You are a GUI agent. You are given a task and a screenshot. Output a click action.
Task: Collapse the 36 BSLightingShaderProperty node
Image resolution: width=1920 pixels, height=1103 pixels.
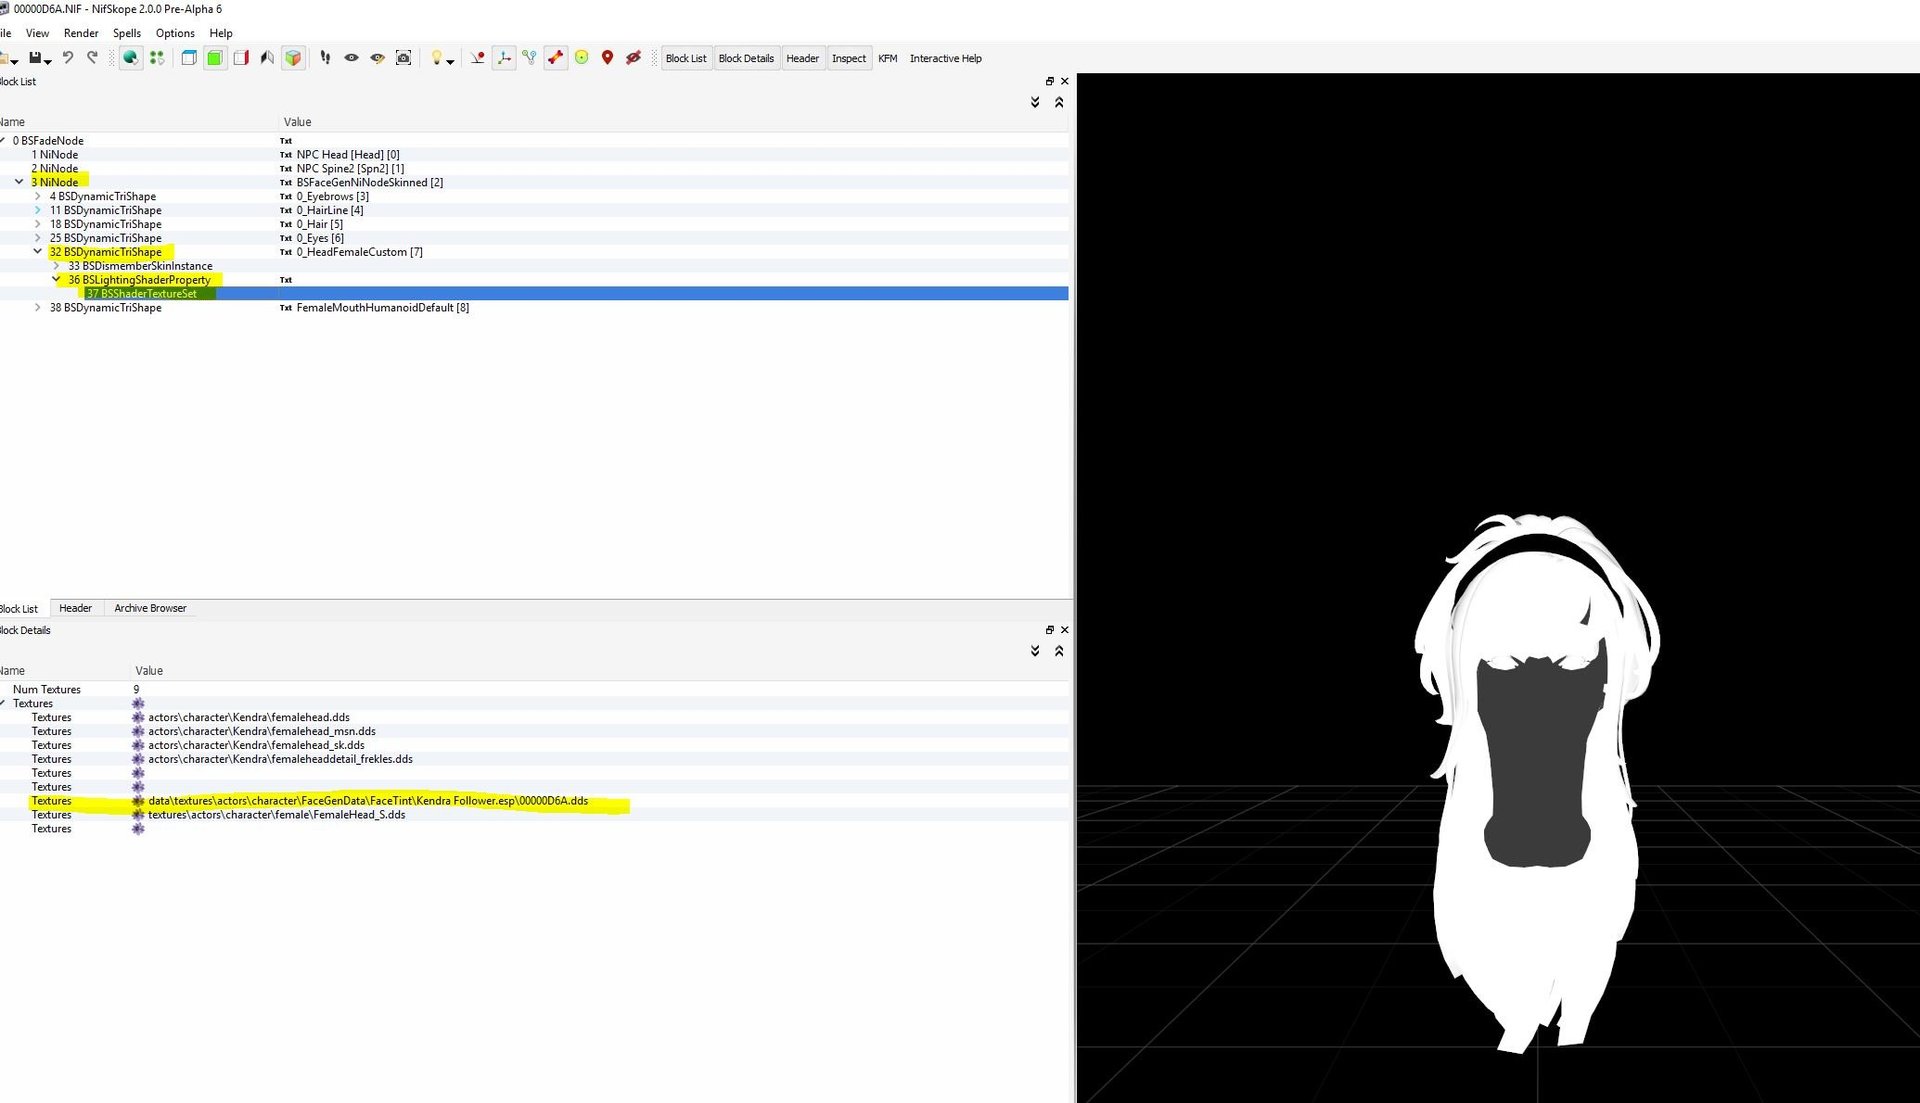click(x=56, y=280)
